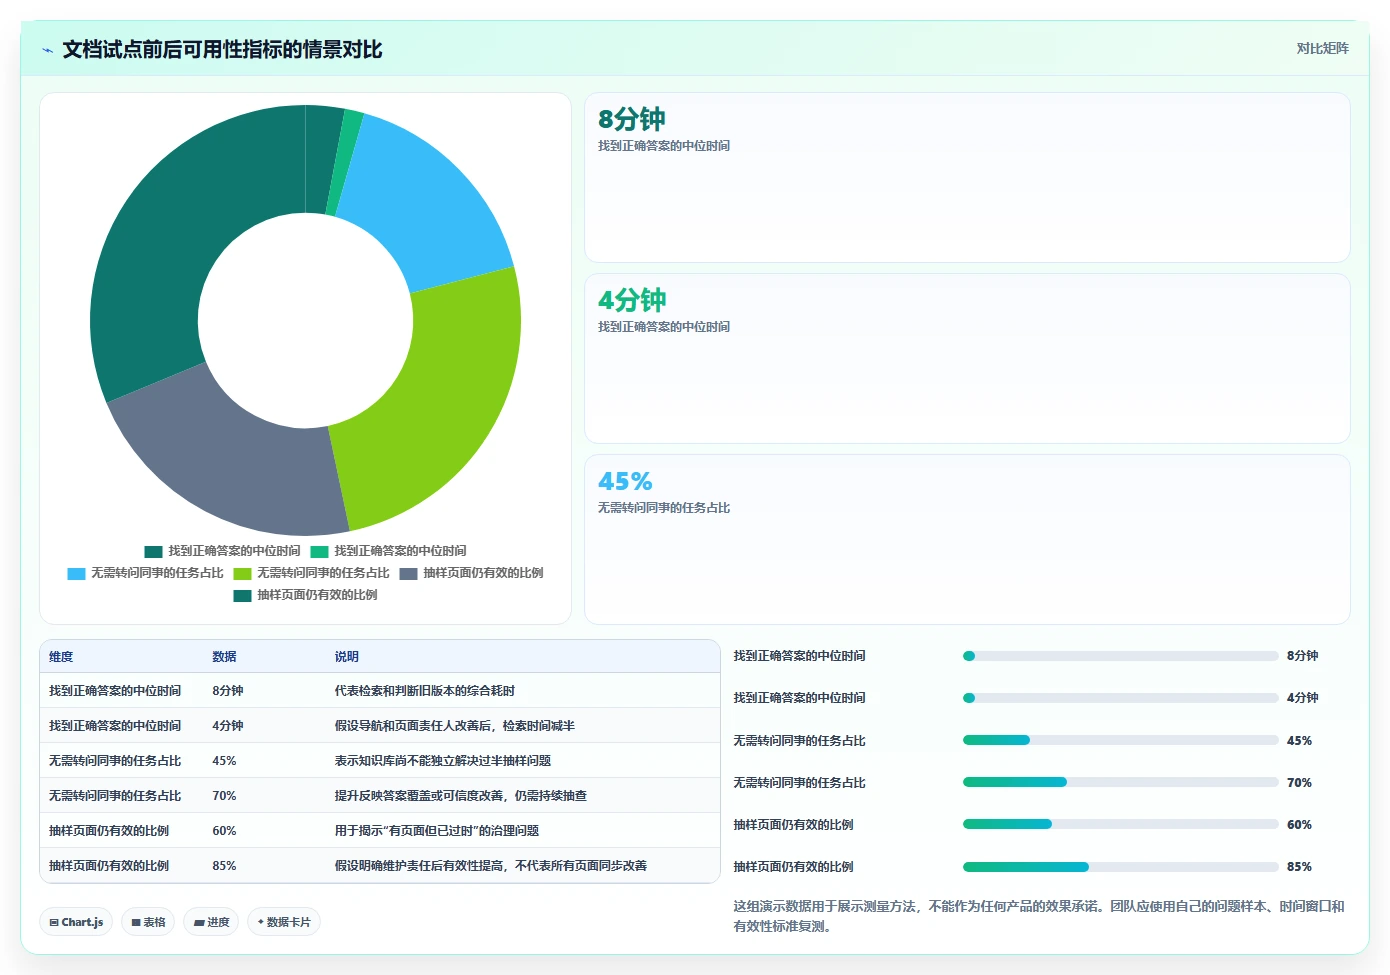Click the progress bar labeled 60%
Viewport: 1390px width, 975px height.
click(1120, 824)
